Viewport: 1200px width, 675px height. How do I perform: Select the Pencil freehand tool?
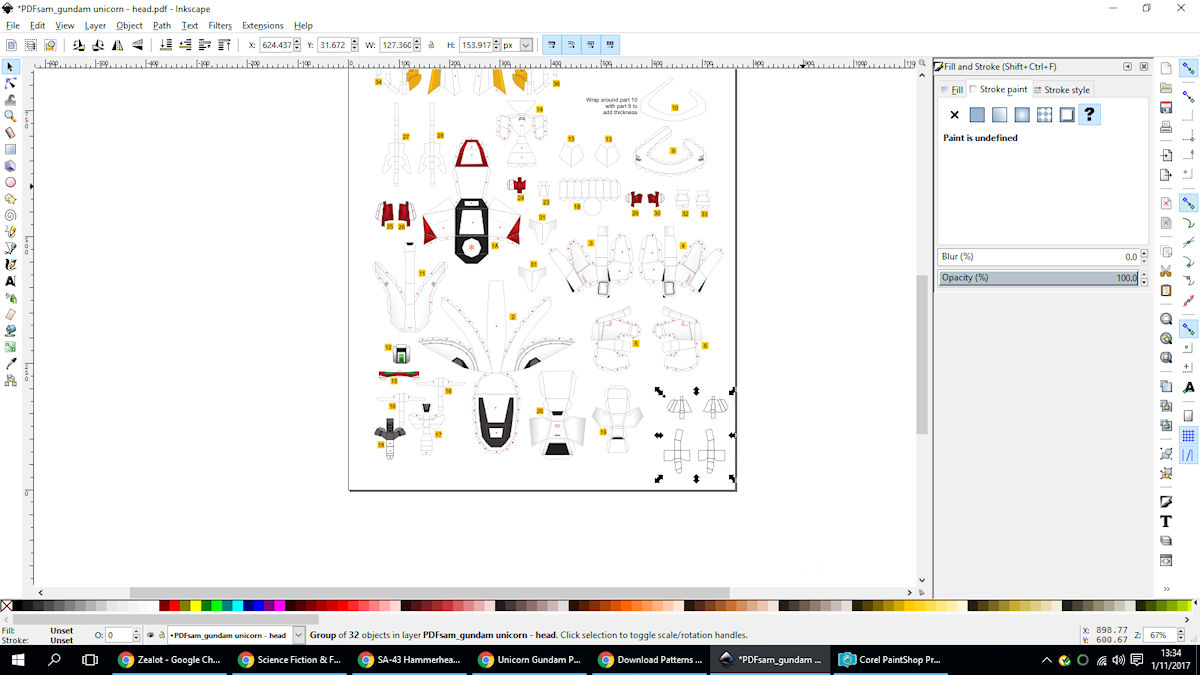coord(10,231)
